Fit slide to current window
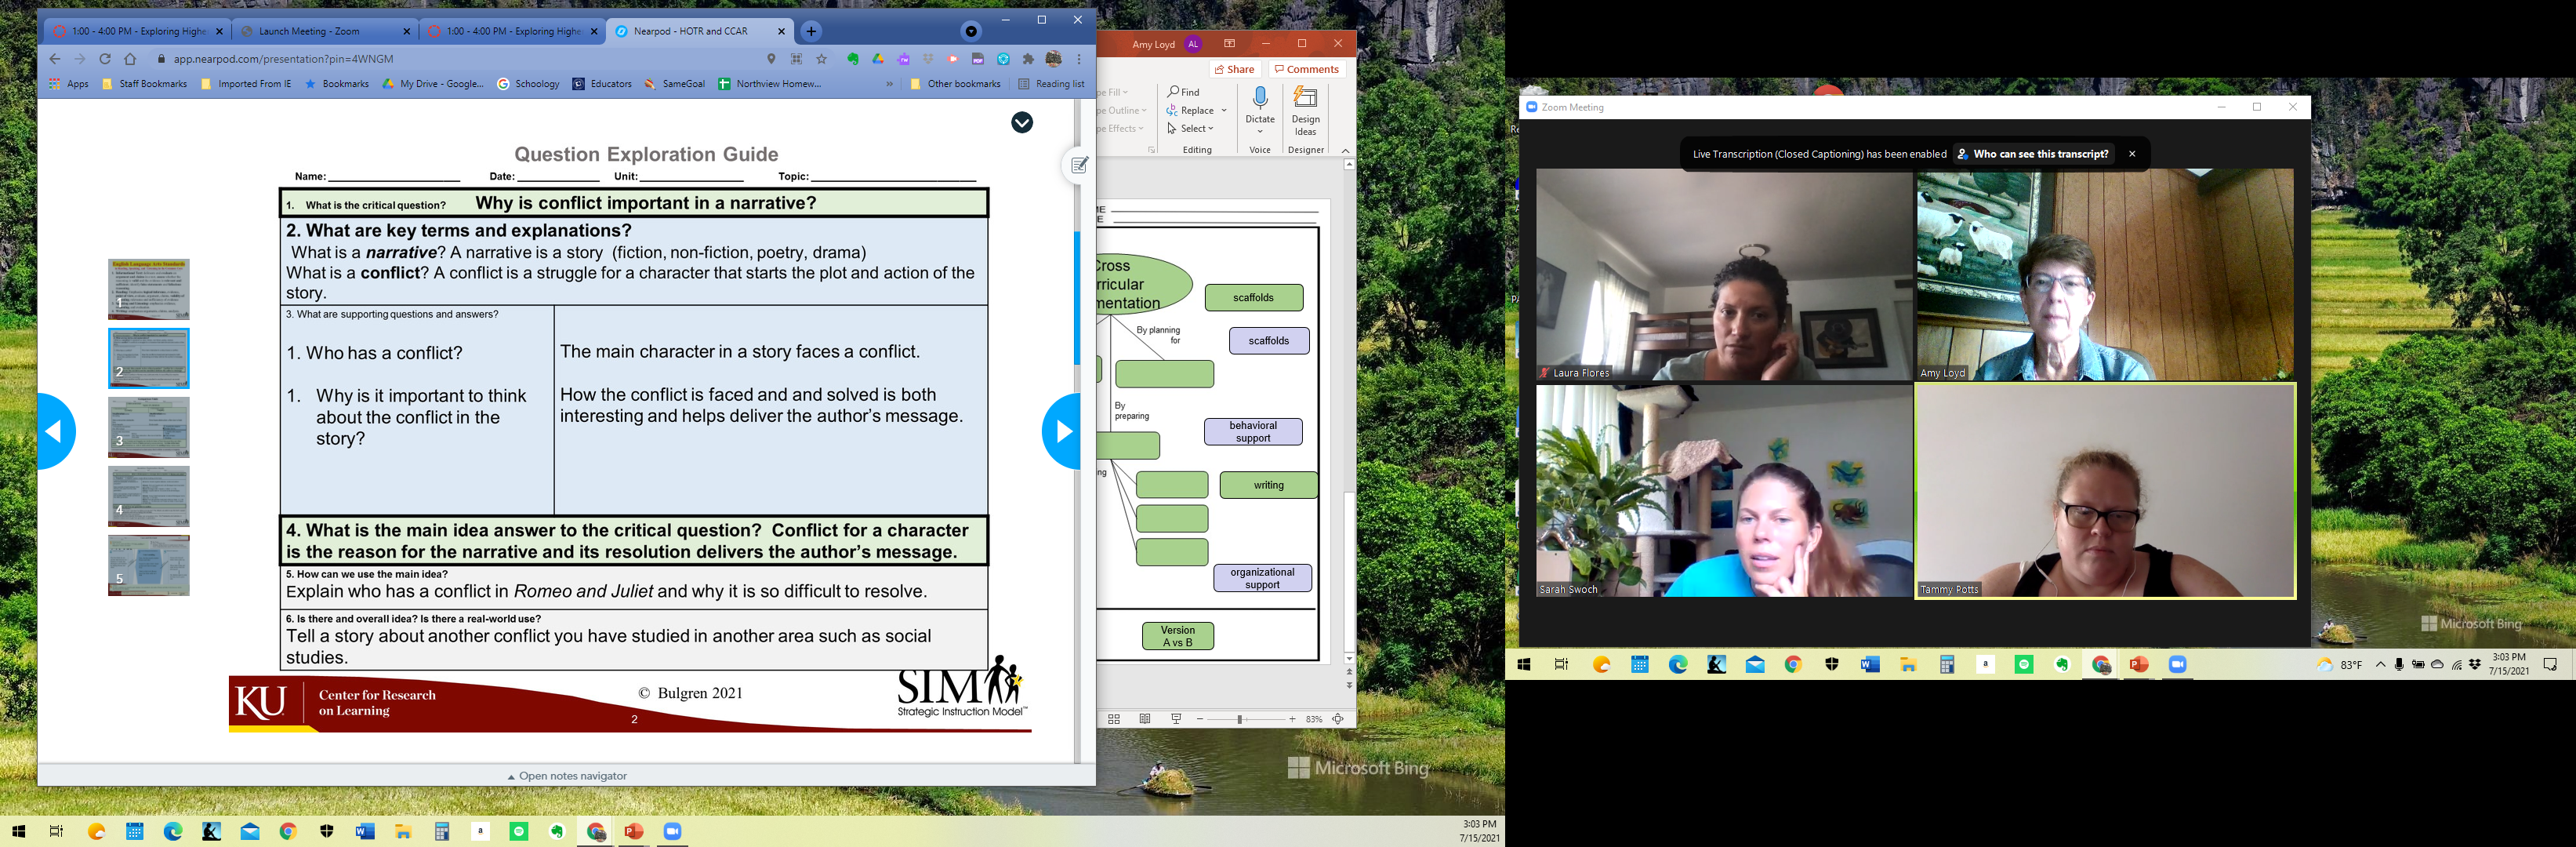This screenshot has height=847, width=2576. pyautogui.click(x=1338, y=719)
